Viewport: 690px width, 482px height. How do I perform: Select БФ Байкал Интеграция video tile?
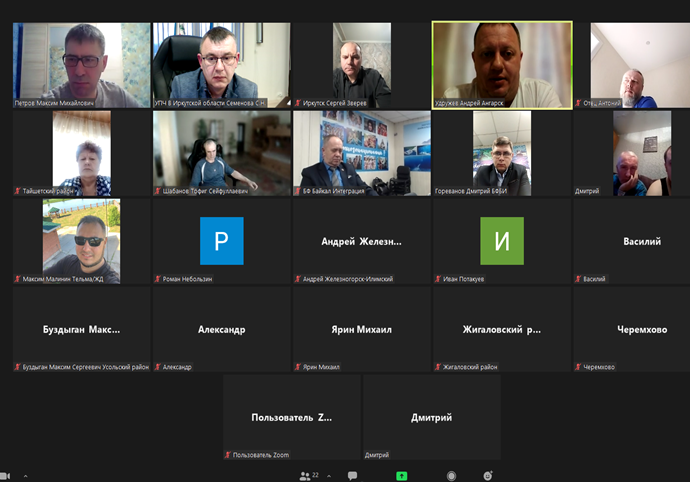coord(361,153)
